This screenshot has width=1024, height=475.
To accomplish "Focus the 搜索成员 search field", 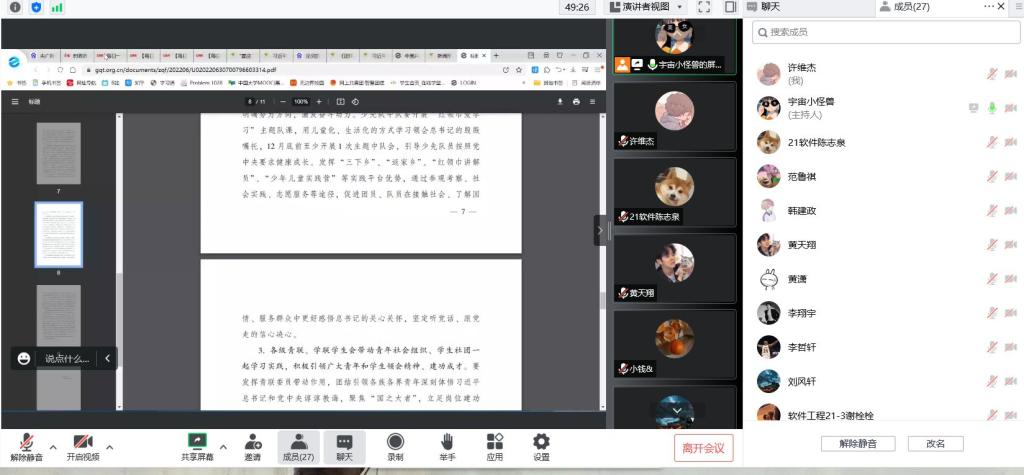I will (884, 32).
